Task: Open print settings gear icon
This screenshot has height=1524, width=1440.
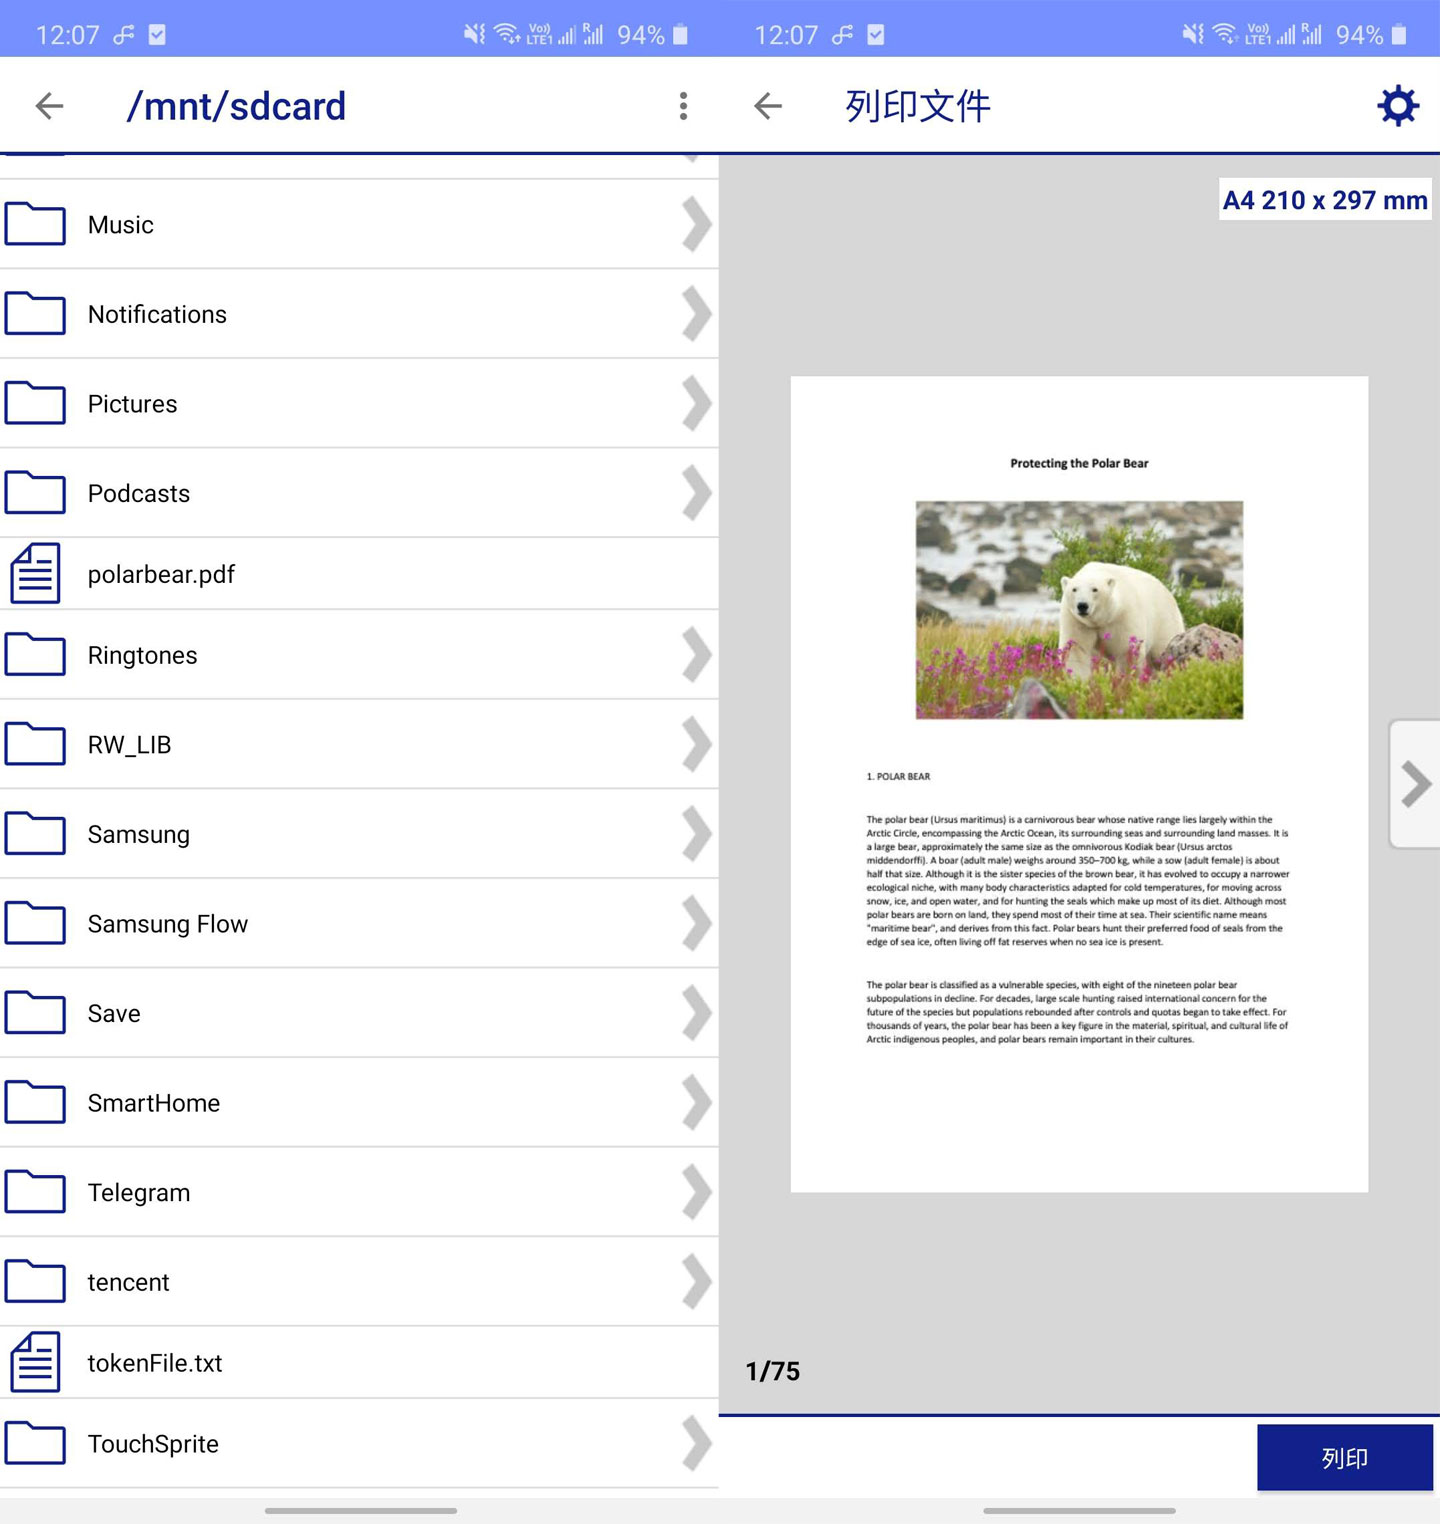Action: pyautogui.click(x=1398, y=106)
